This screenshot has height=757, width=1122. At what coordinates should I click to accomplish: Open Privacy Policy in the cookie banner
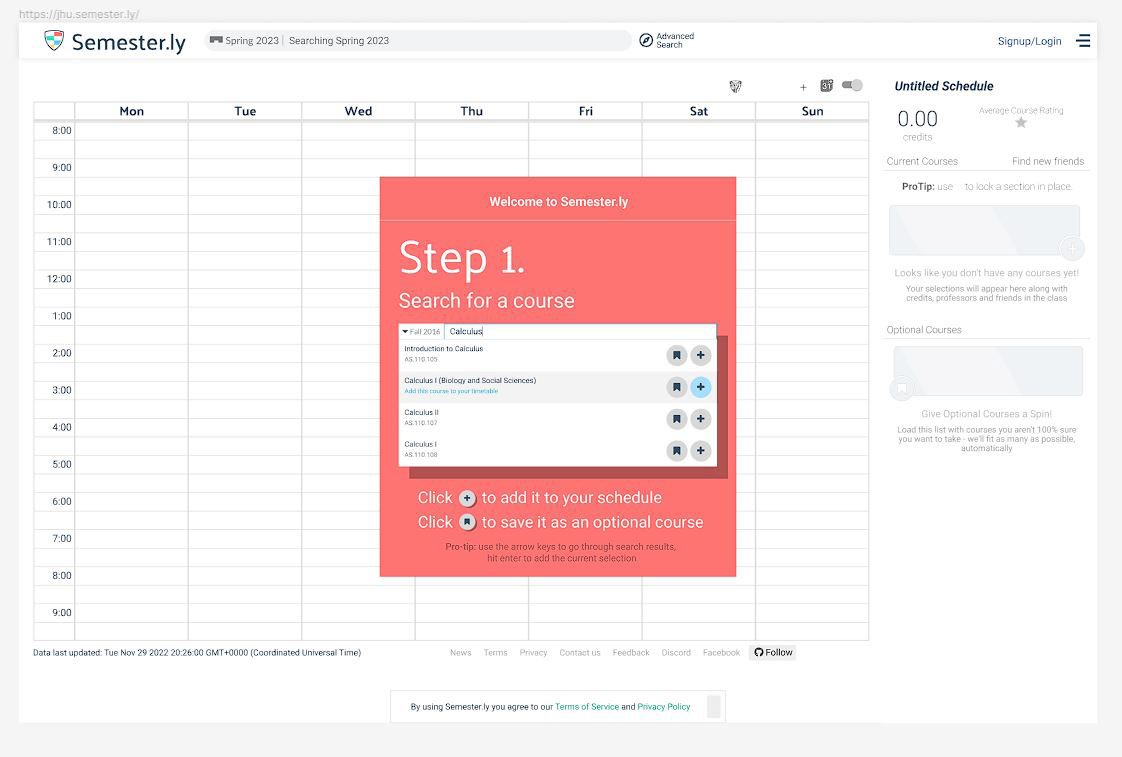coord(663,707)
